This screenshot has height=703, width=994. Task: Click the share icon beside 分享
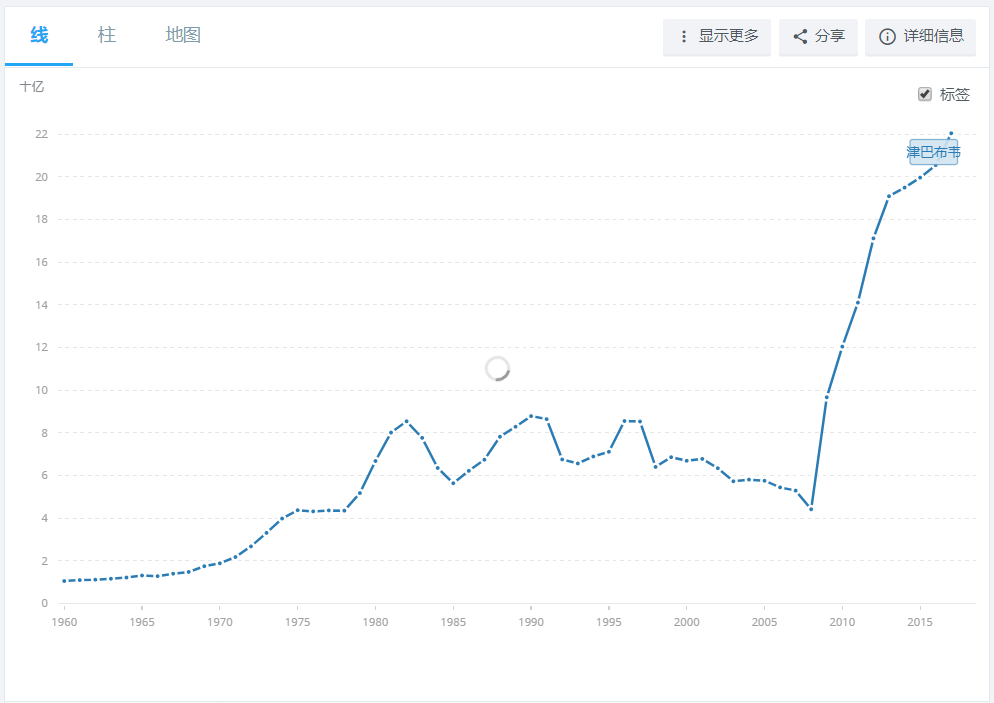click(x=800, y=37)
